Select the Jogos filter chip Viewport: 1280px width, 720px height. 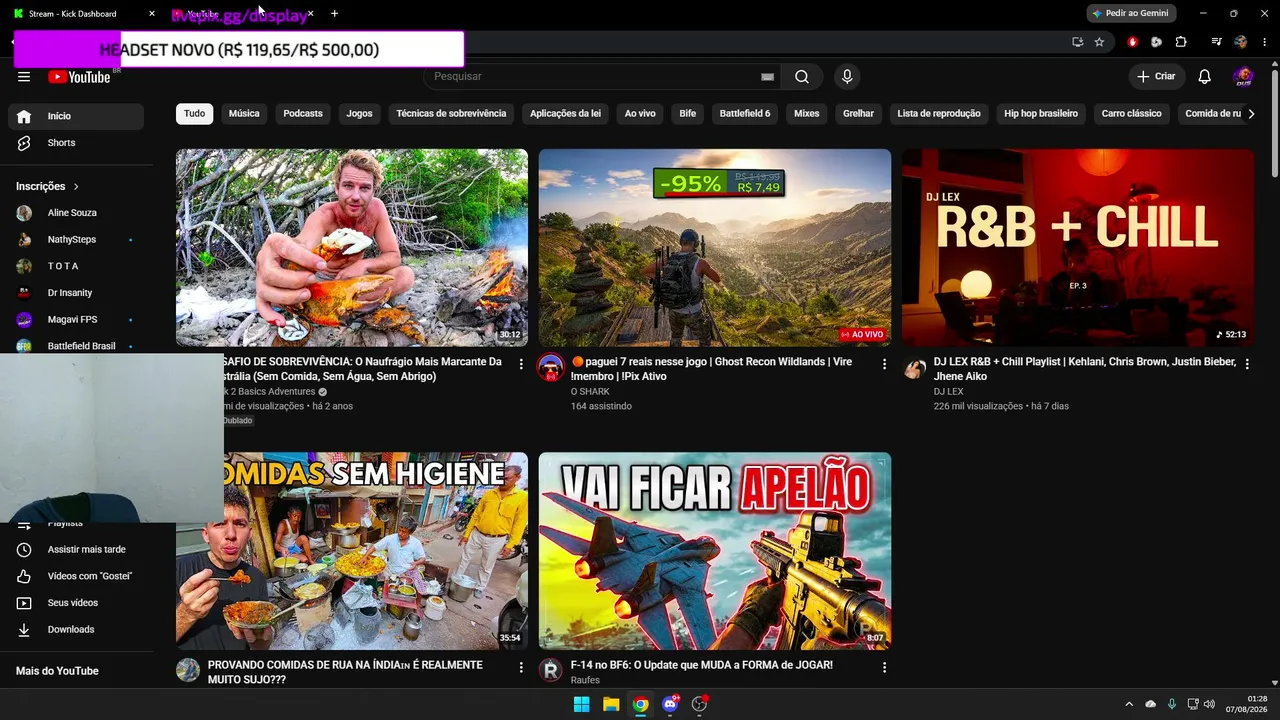point(359,114)
